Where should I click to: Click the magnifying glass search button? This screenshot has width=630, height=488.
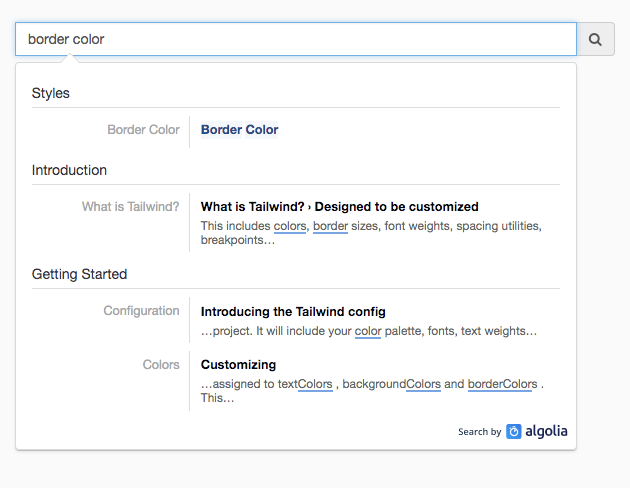595,40
